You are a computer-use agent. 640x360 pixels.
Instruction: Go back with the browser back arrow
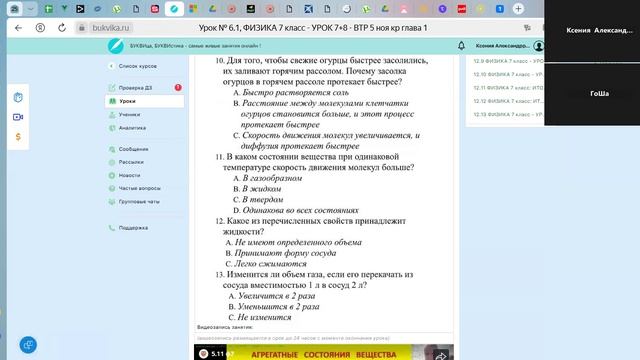point(18,28)
